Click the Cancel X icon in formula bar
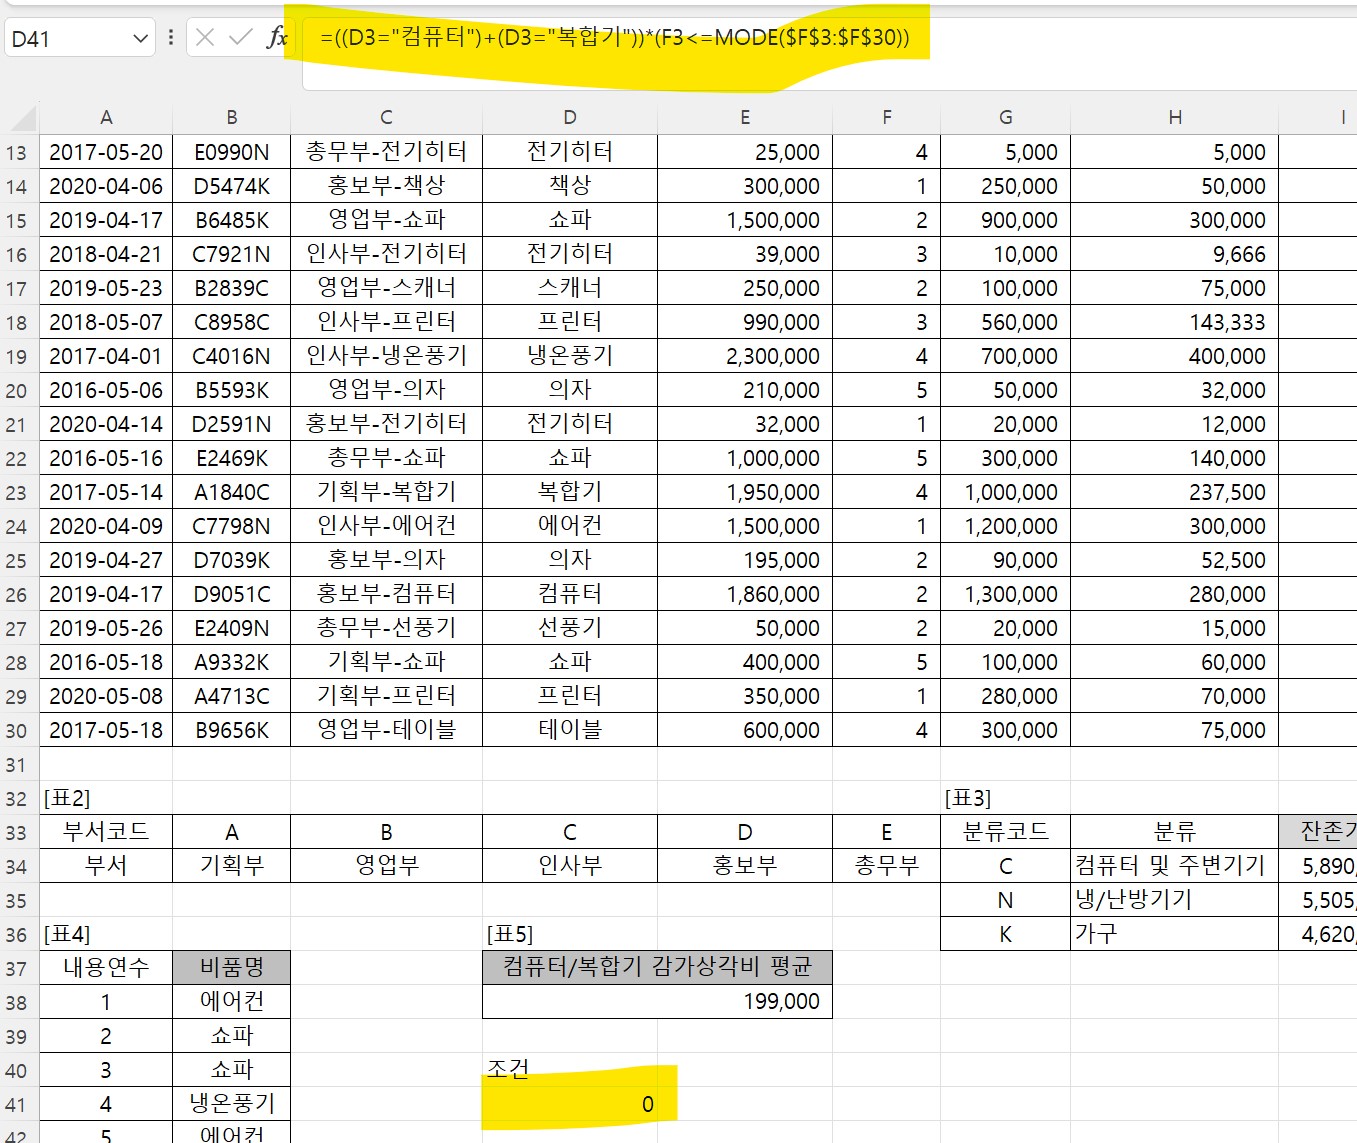 pos(205,38)
